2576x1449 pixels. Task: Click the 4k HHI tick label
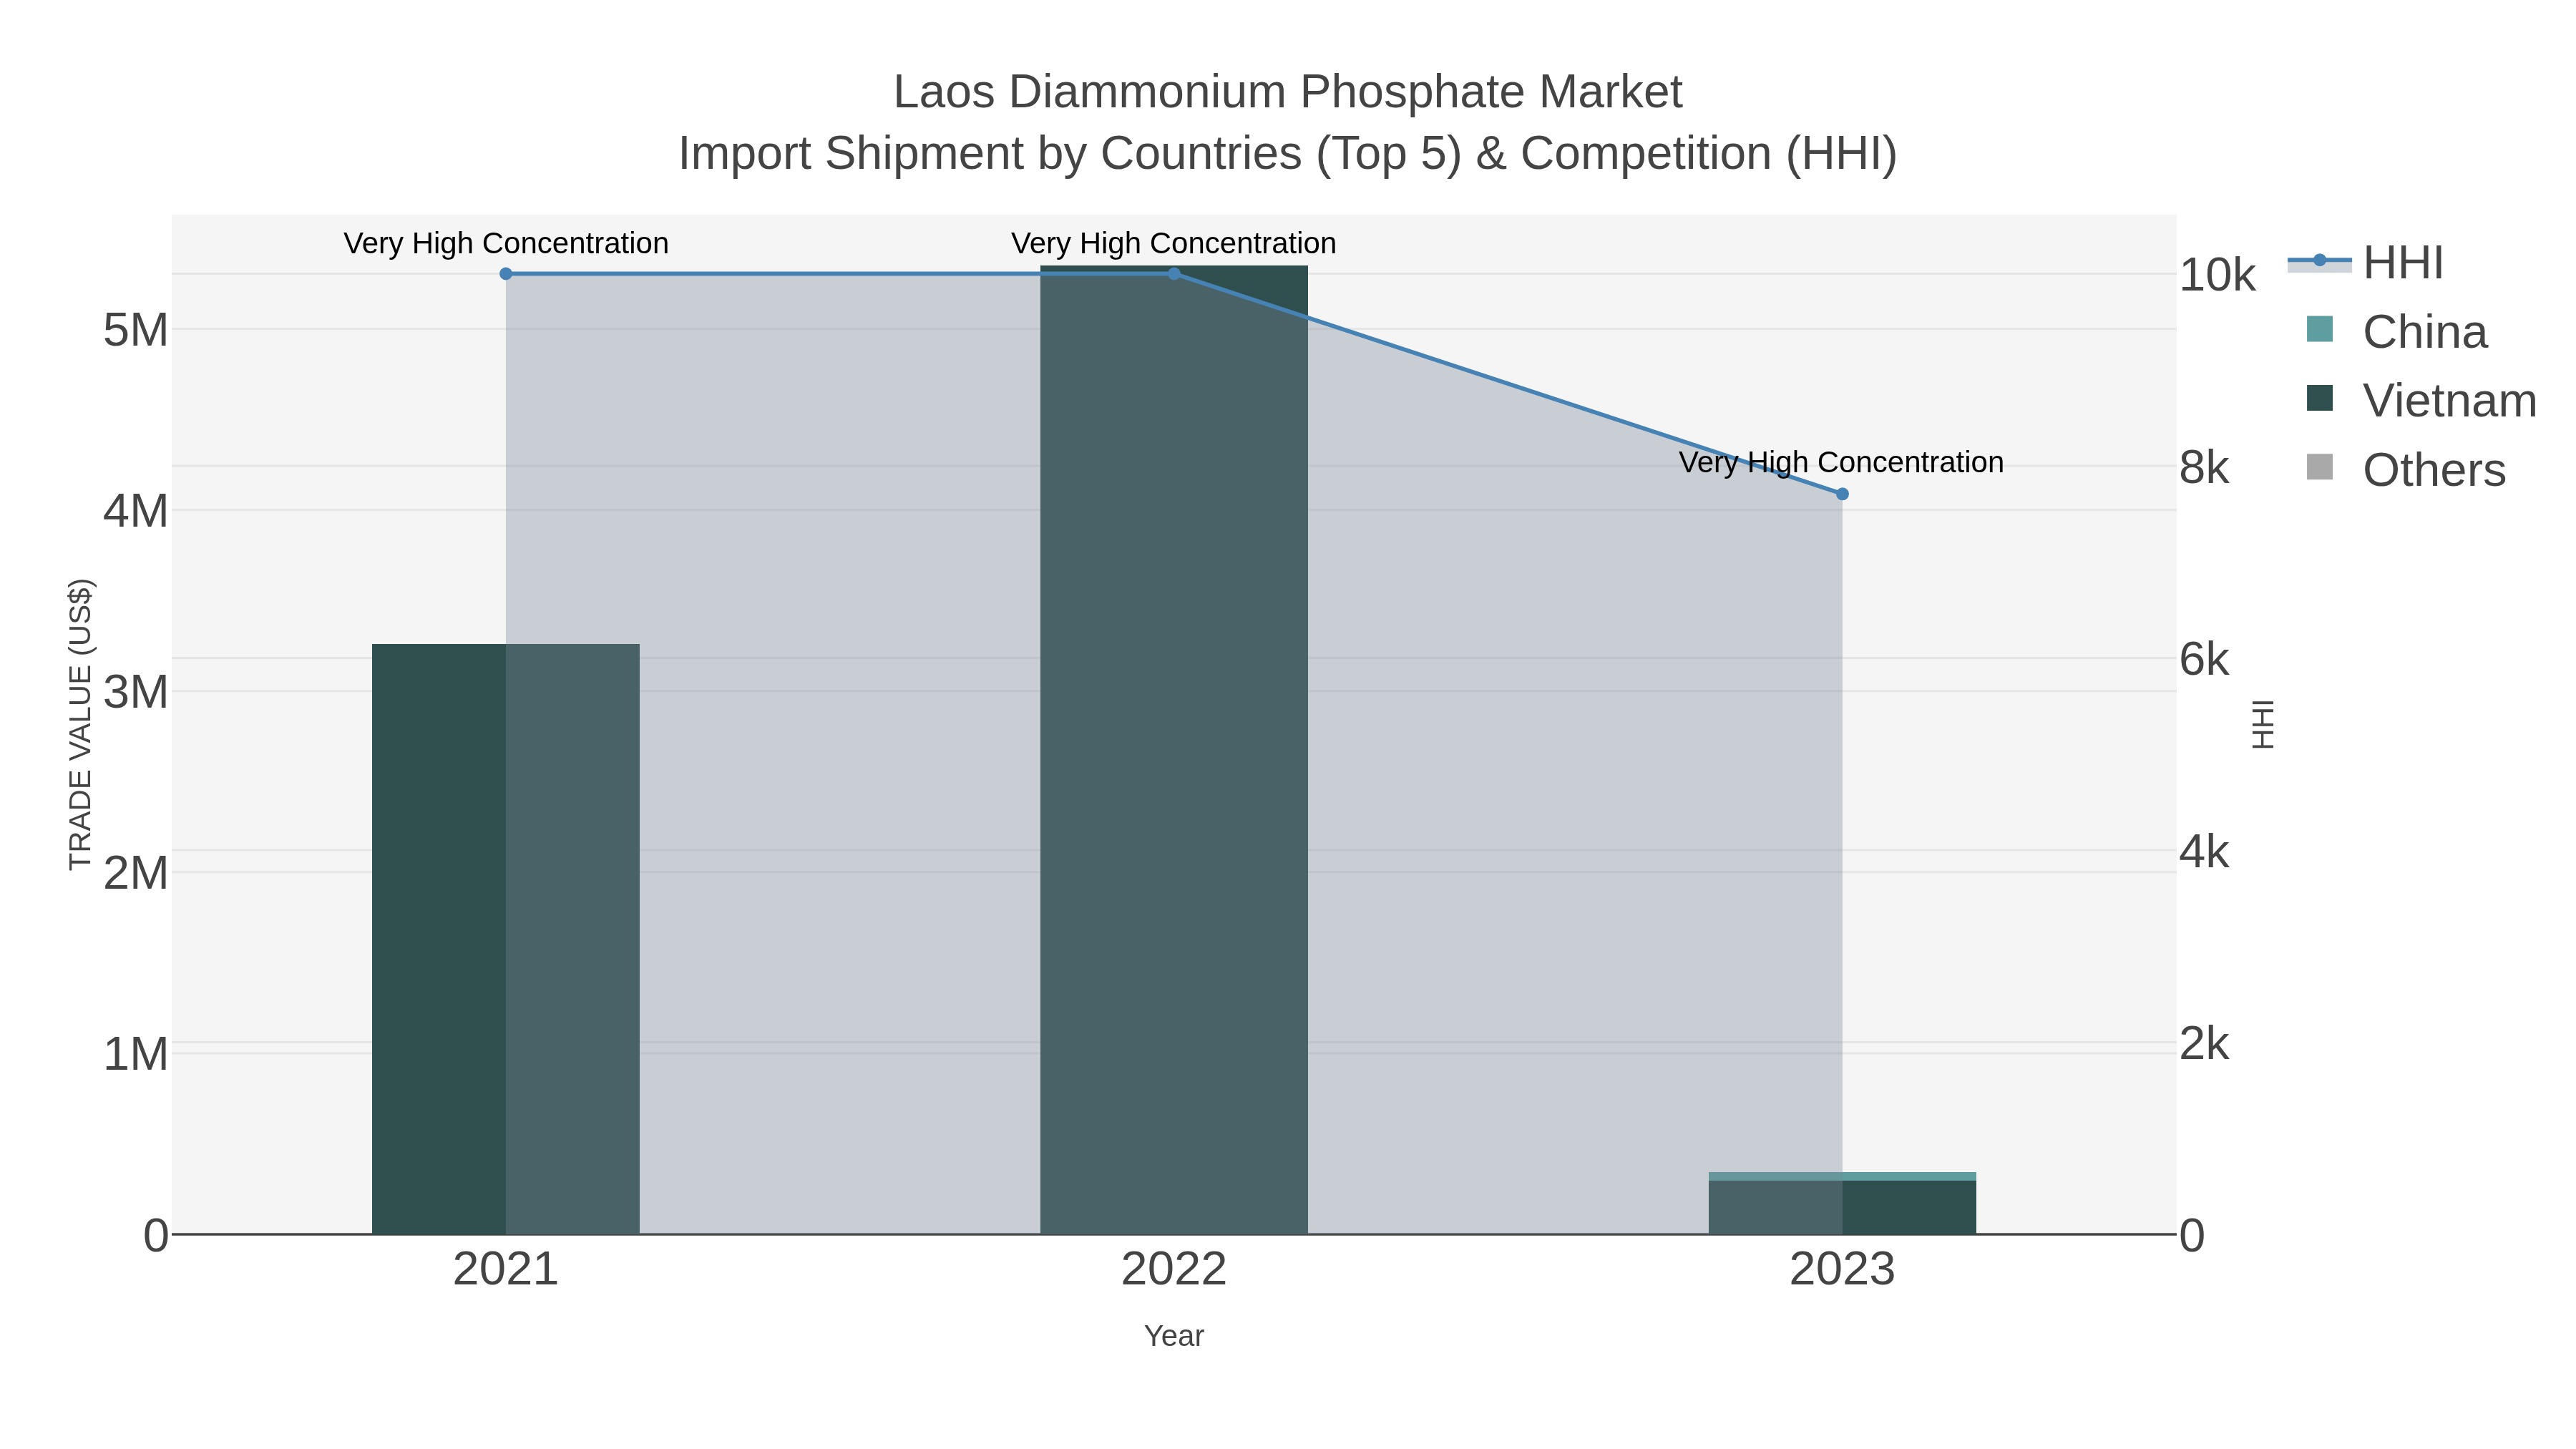pyautogui.click(x=2205, y=851)
